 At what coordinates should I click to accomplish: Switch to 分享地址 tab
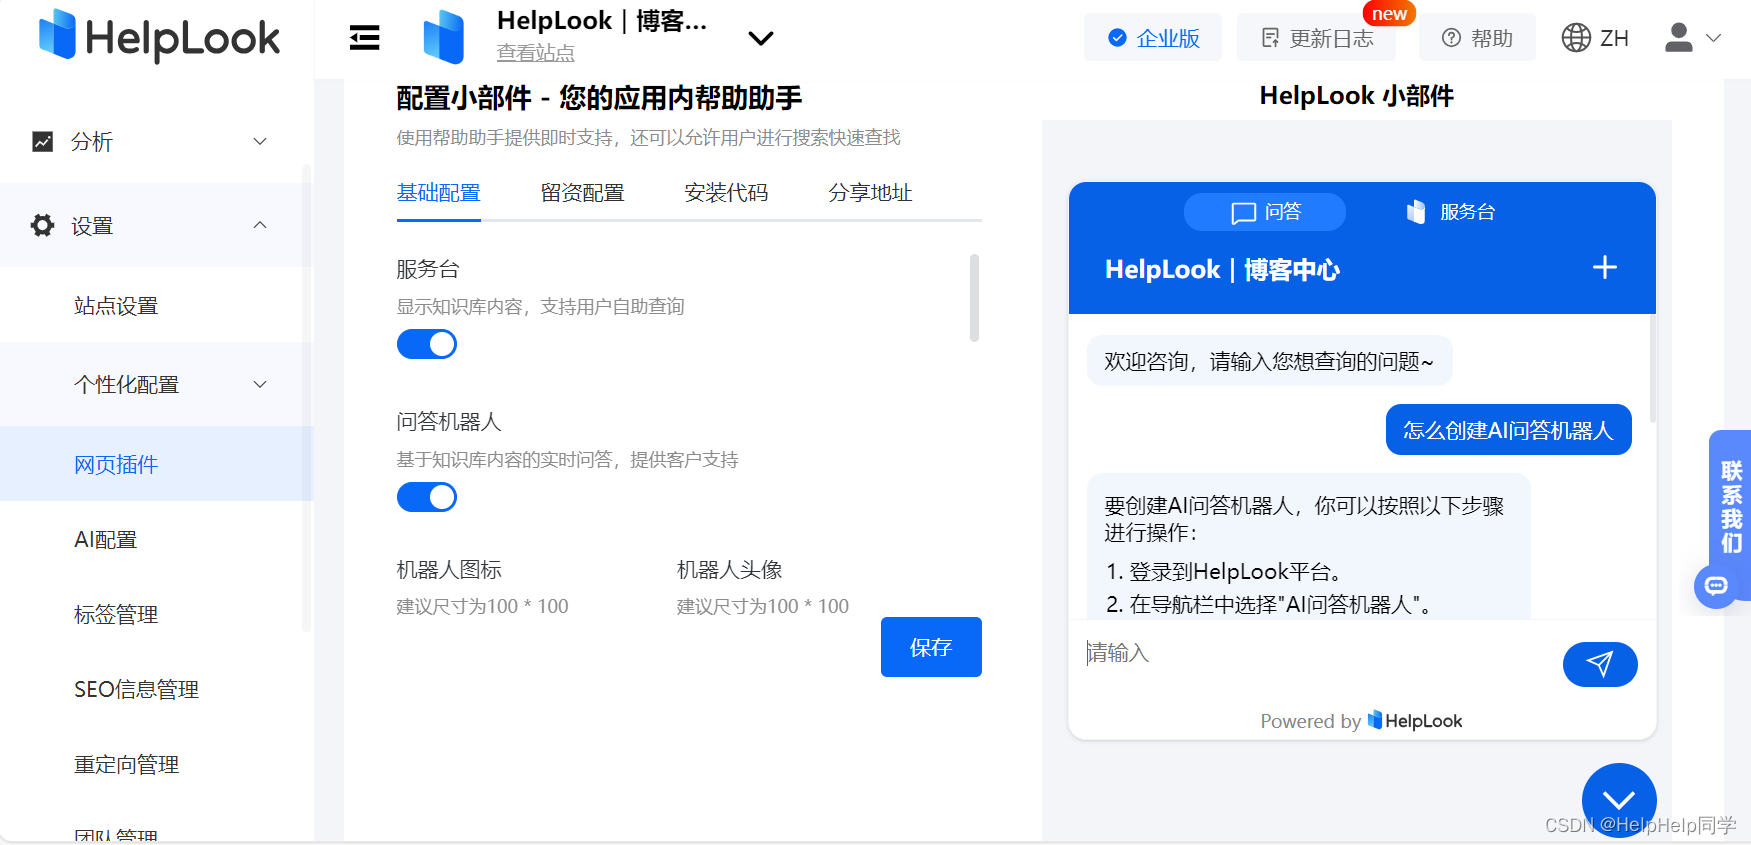click(870, 193)
